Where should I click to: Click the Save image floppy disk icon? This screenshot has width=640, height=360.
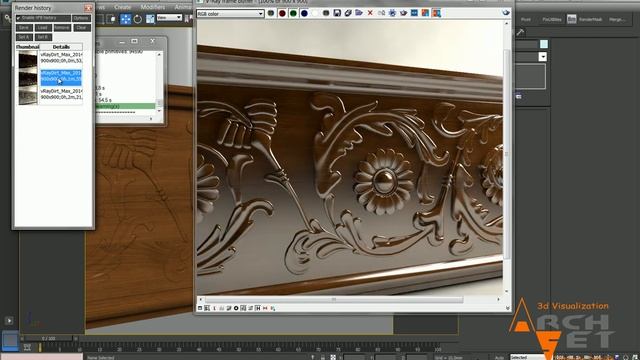pyautogui.click(x=337, y=13)
